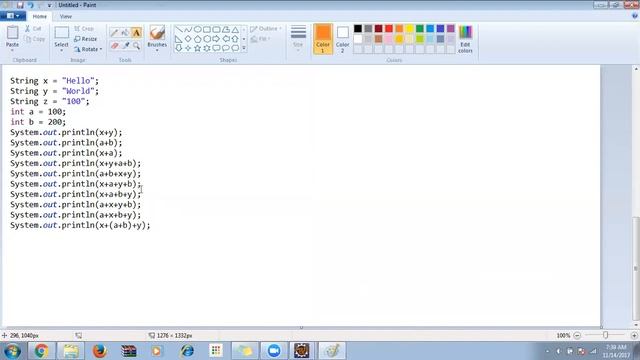Adjust the zoom slider handle
640x360 pixels.
click(x=606, y=335)
